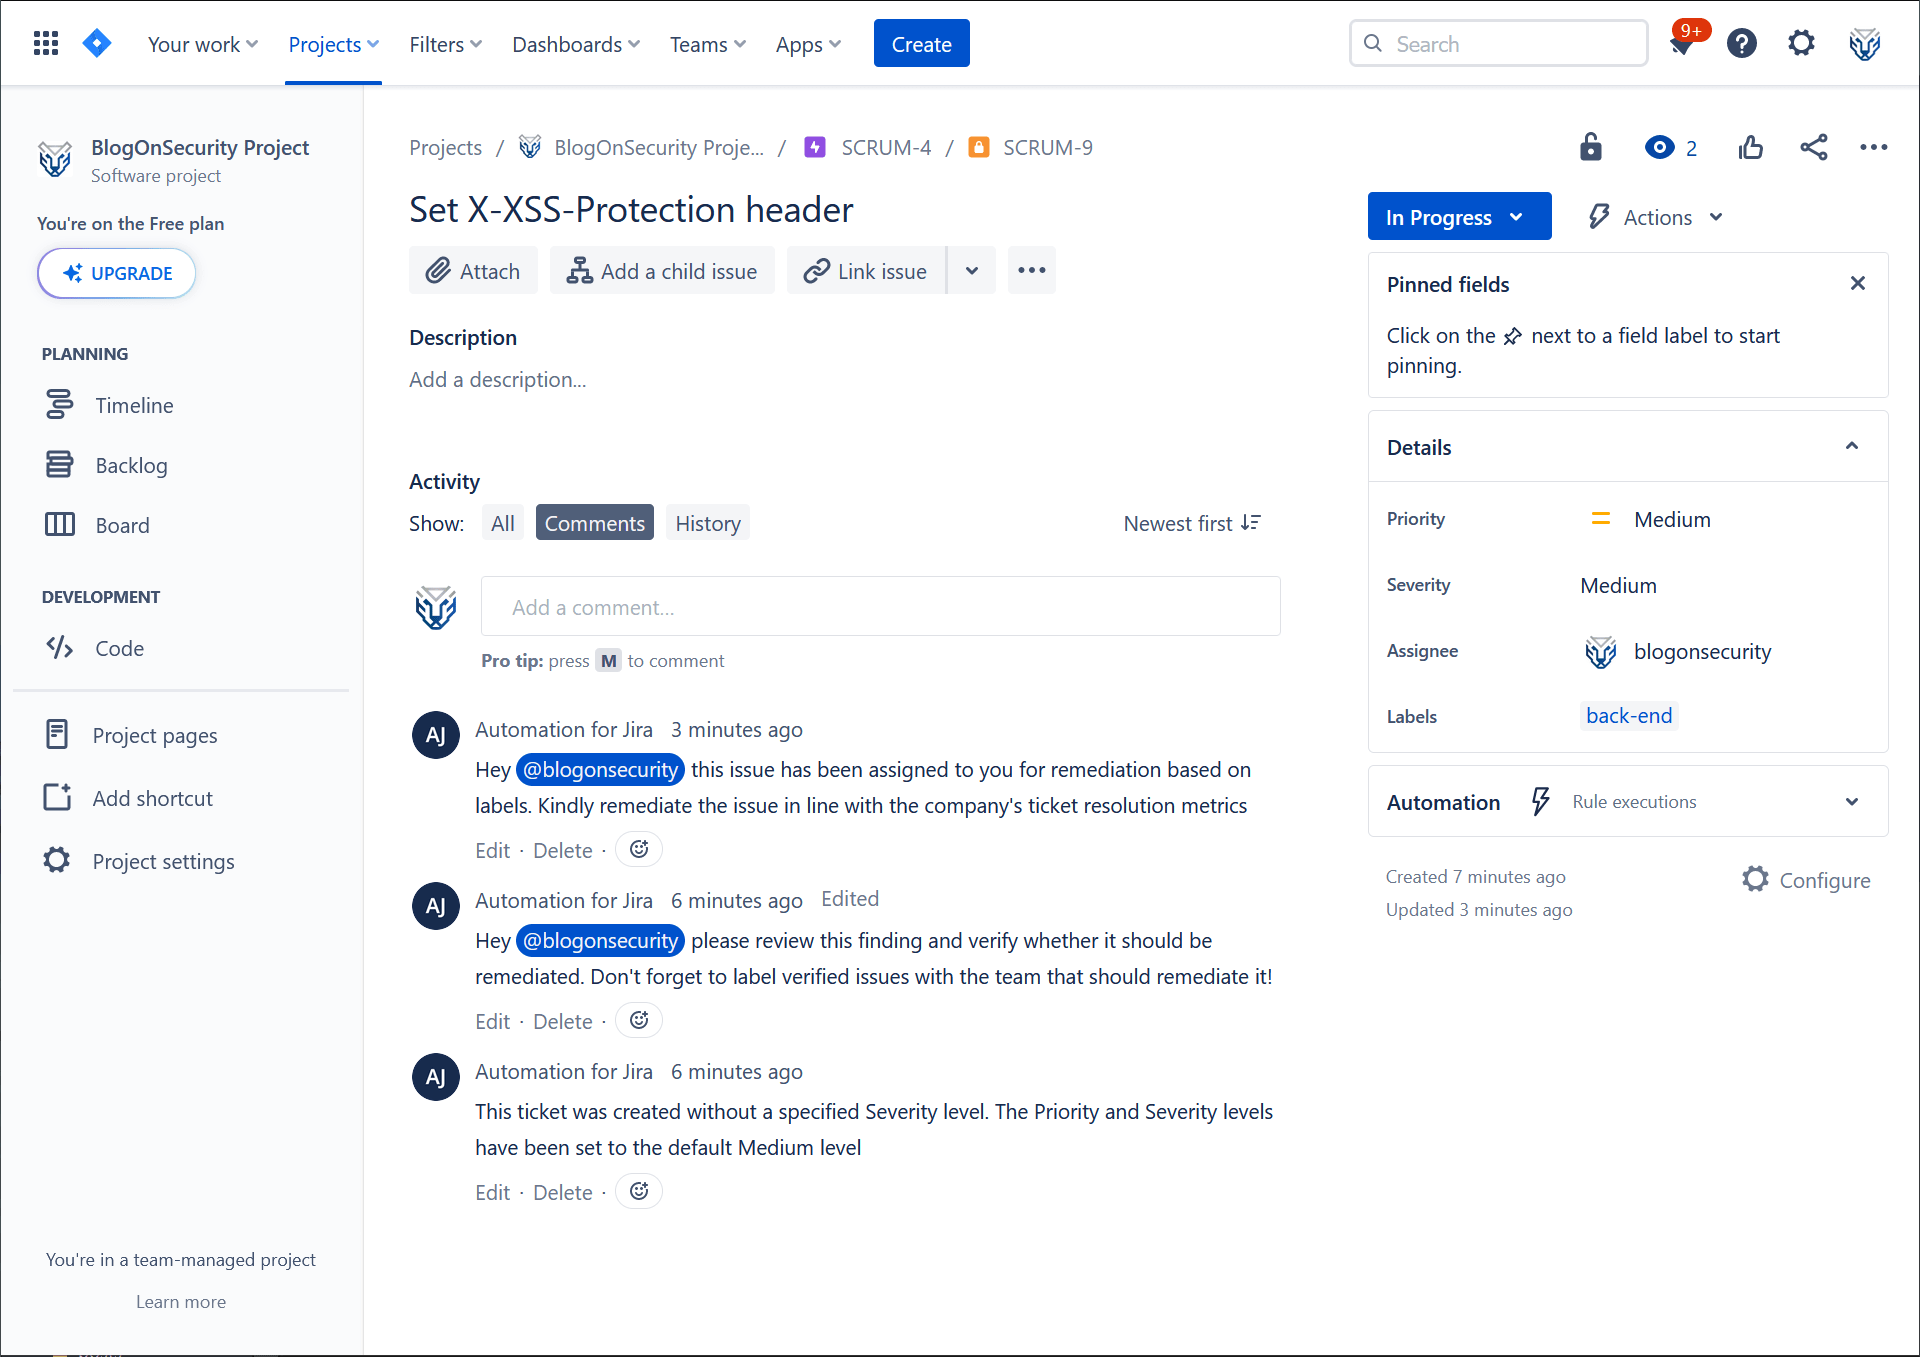Open the back-end label link
The image size is (1920, 1357).
(x=1628, y=715)
